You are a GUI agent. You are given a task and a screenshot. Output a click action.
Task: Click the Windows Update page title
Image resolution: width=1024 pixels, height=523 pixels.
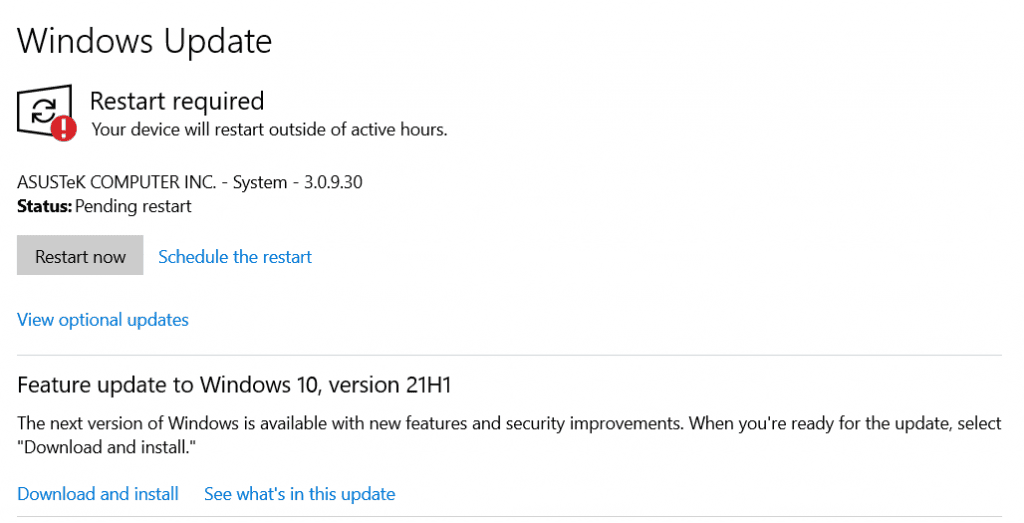click(x=144, y=41)
